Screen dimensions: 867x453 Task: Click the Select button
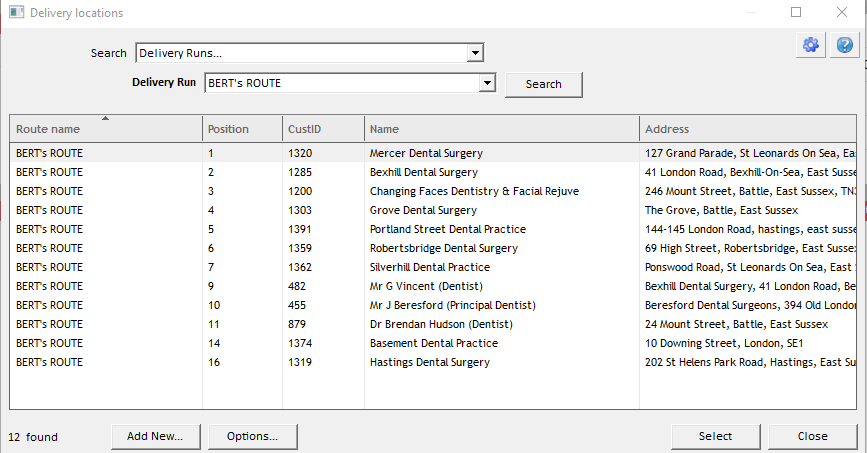pyautogui.click(x=715, y=436)
